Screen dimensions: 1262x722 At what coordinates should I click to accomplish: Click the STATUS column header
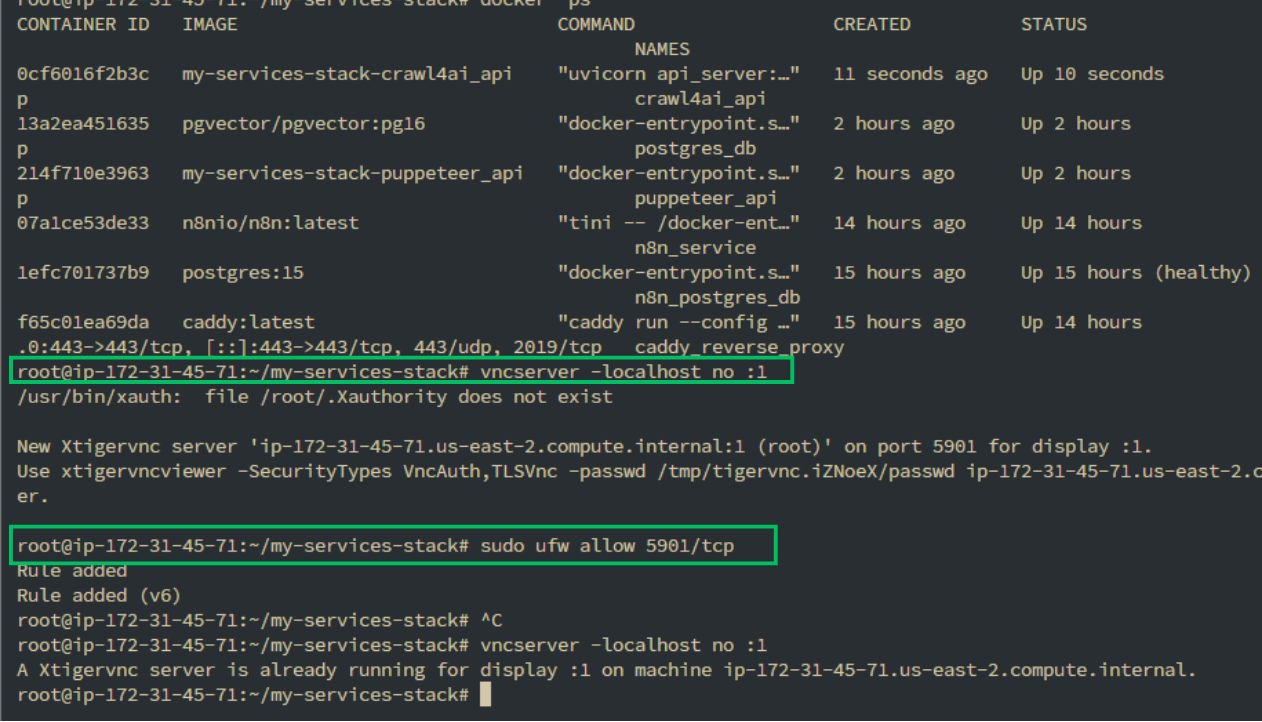pyautogui.click(x=1053, y=24)
